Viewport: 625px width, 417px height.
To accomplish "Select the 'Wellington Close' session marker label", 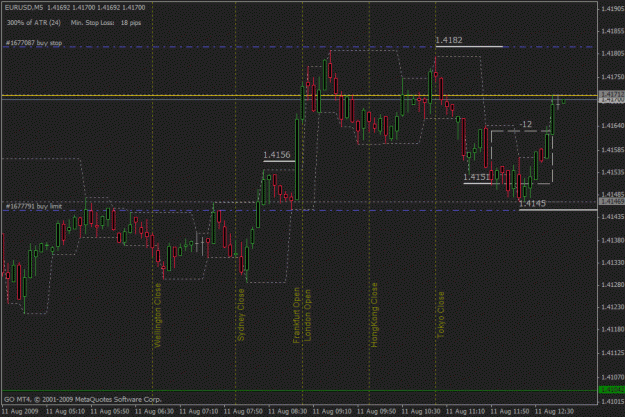I will click(x=158, y=315).
